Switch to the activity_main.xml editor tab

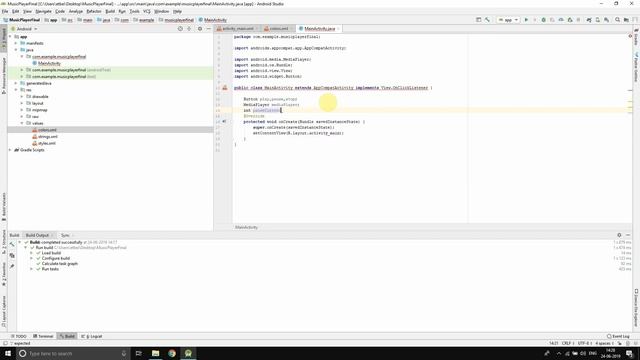pos(238,29)
